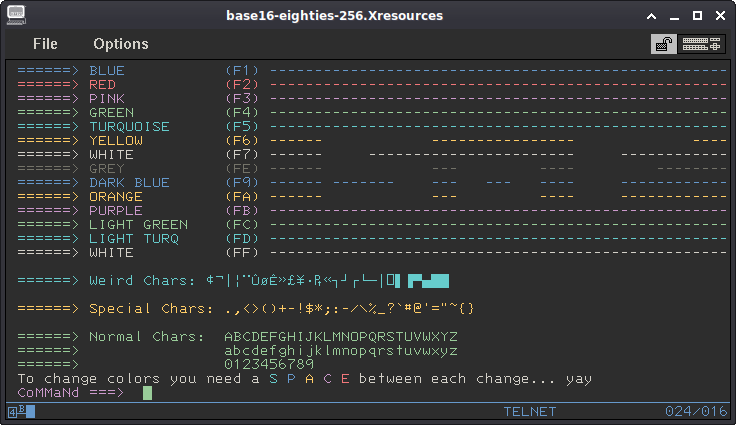This screenshot has width=736, height=425.
Task: Click the (F9) key label
Action: tap(242, 183)
